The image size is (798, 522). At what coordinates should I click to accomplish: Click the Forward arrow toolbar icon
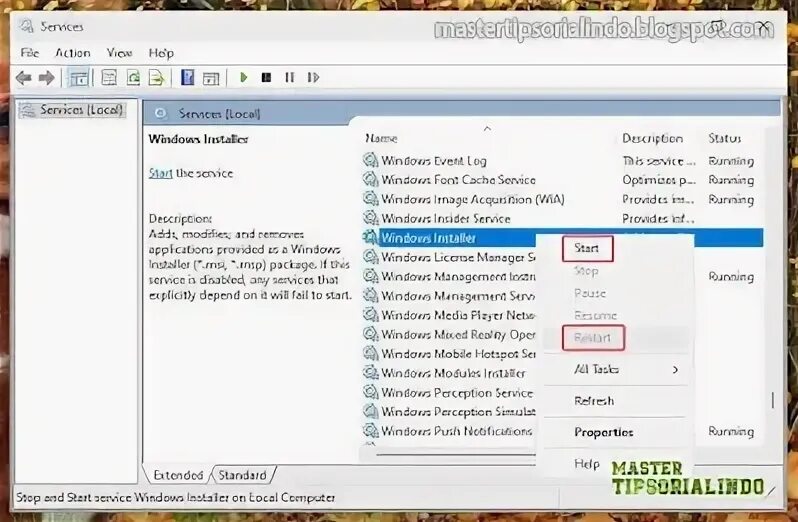(x=46, y=78)
